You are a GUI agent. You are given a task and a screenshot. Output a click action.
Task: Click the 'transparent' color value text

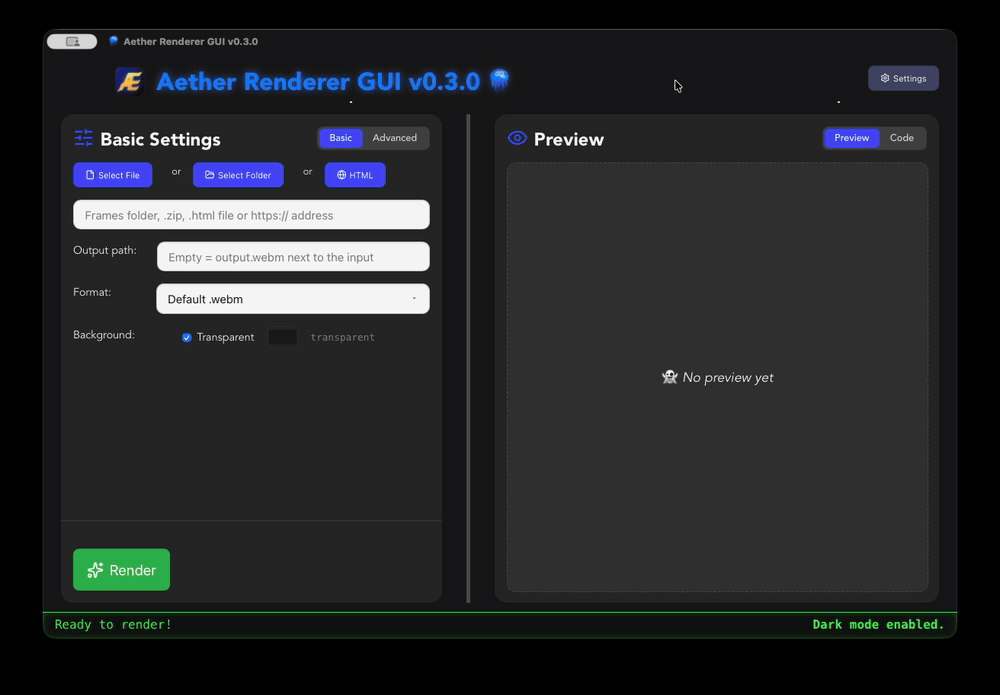click(342, 337)
